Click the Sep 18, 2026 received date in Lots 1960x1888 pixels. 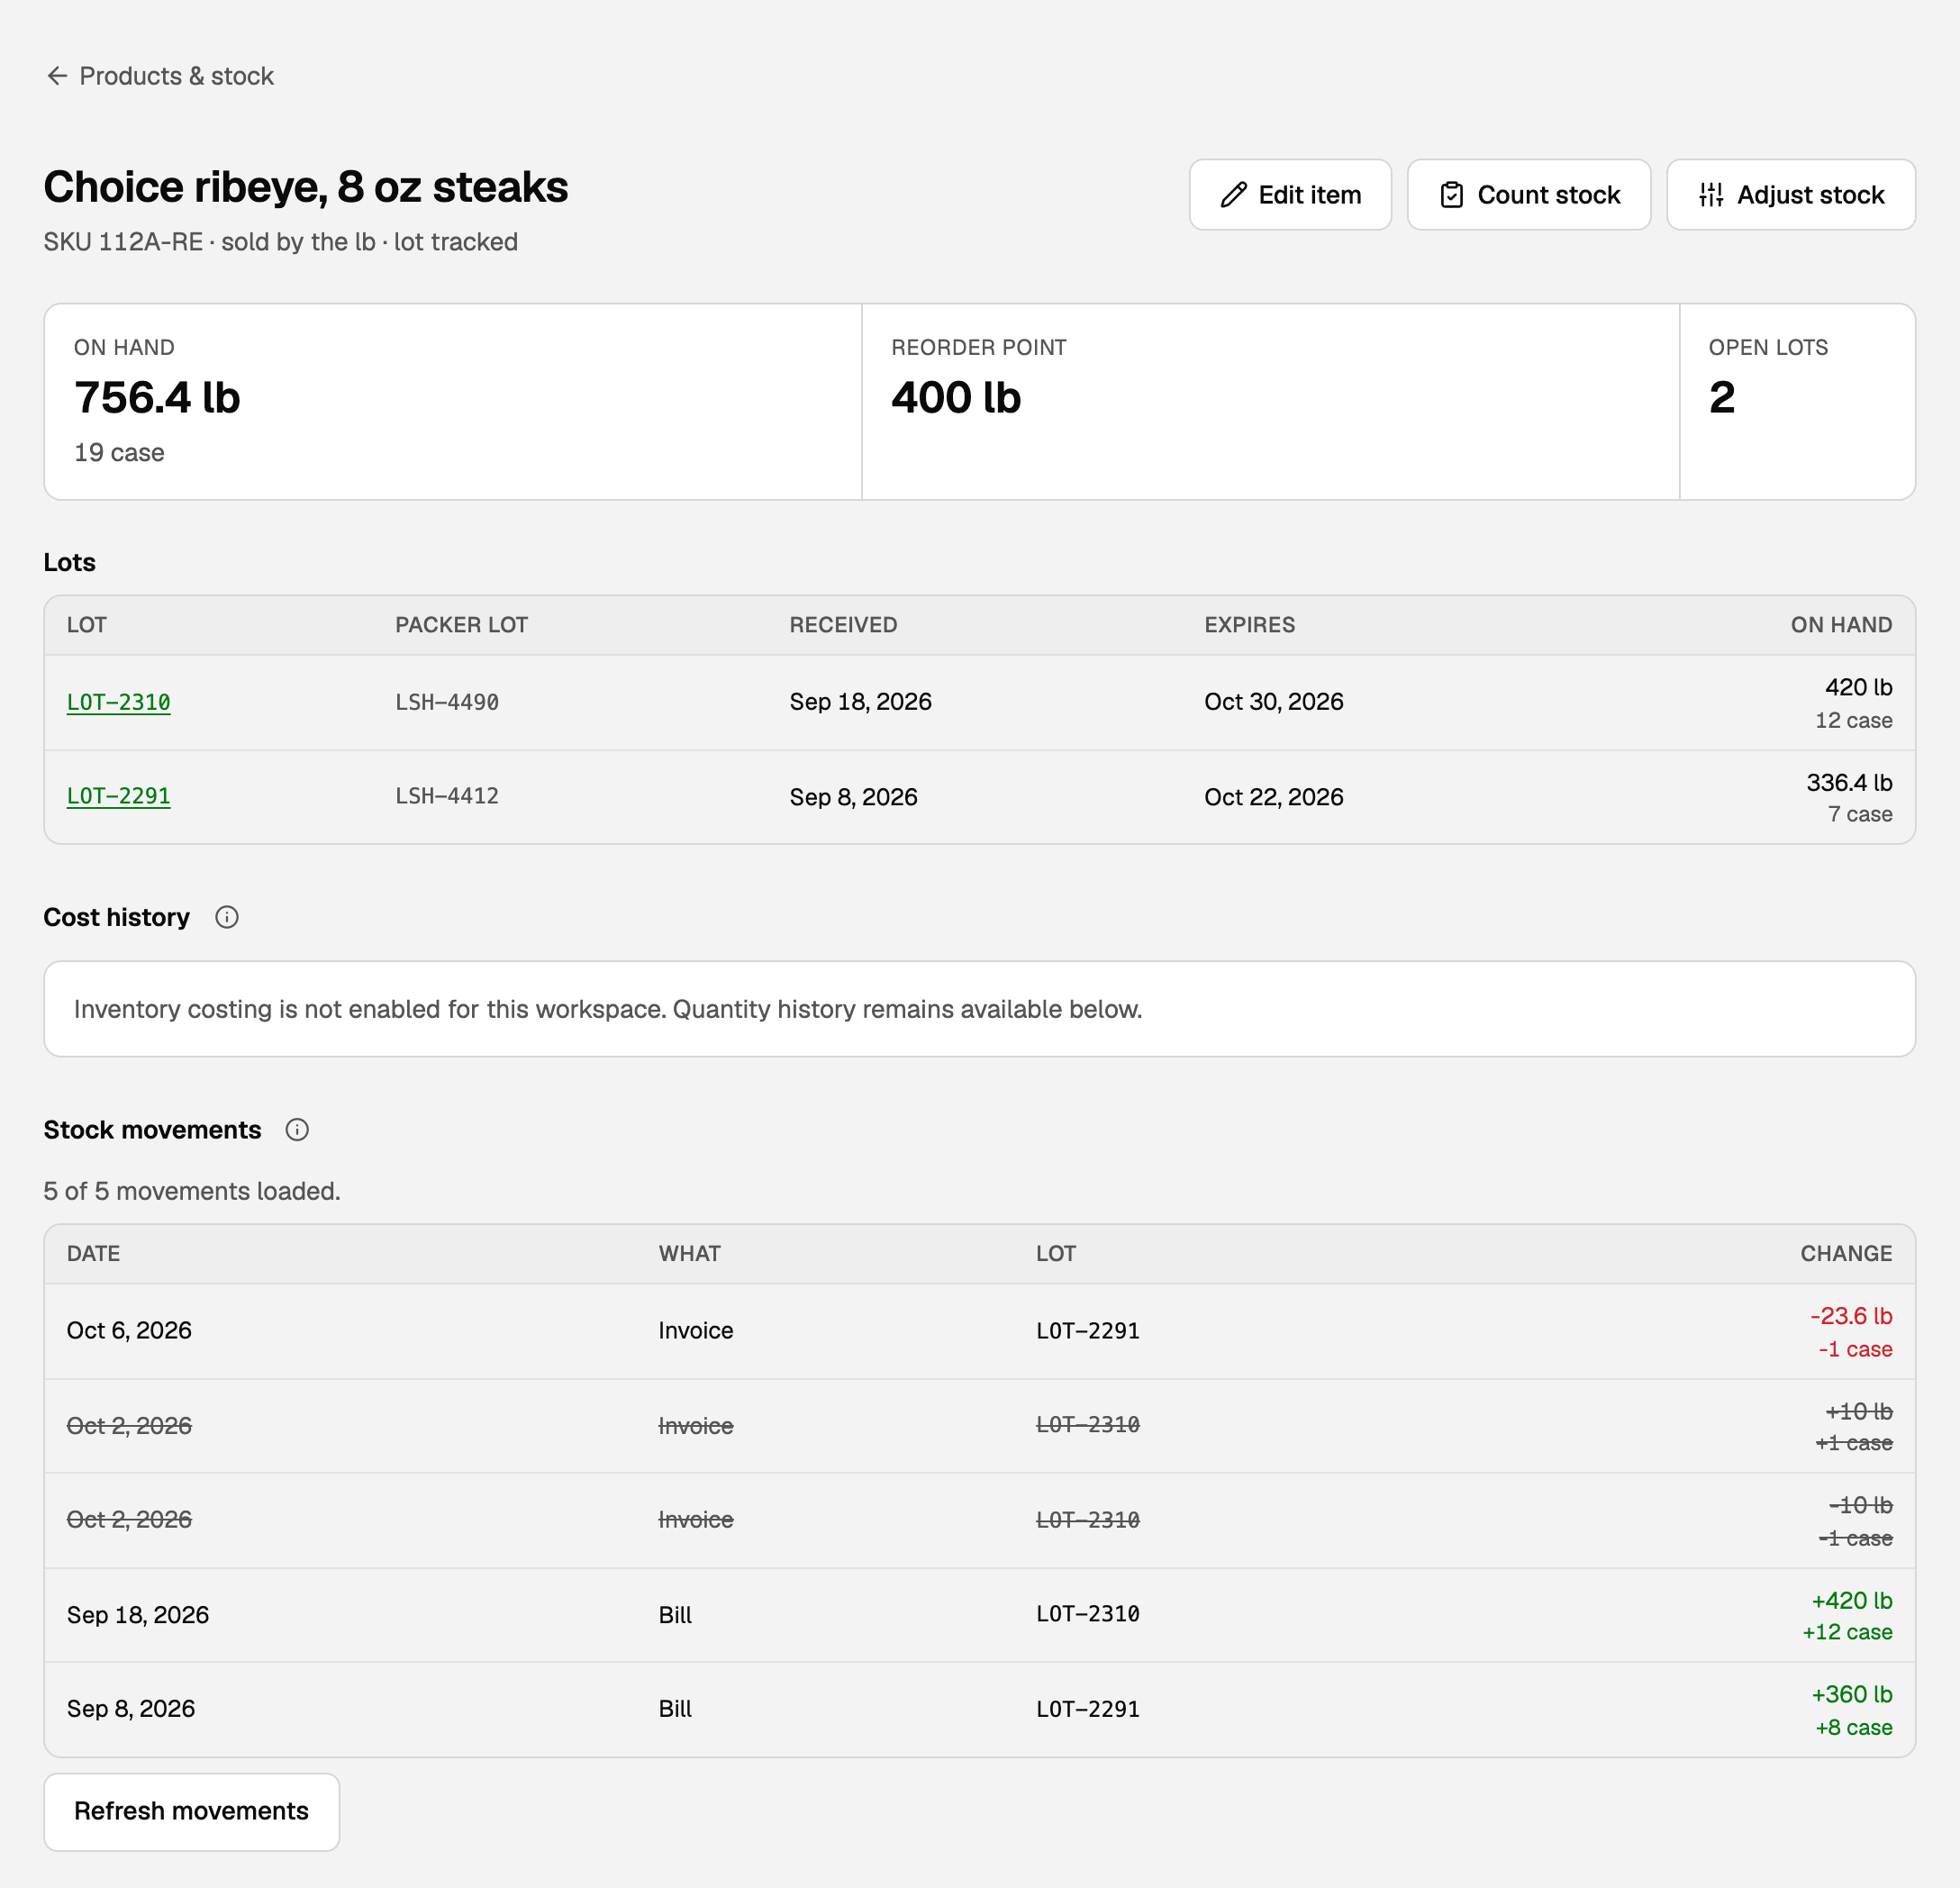[x=860, y=702]
